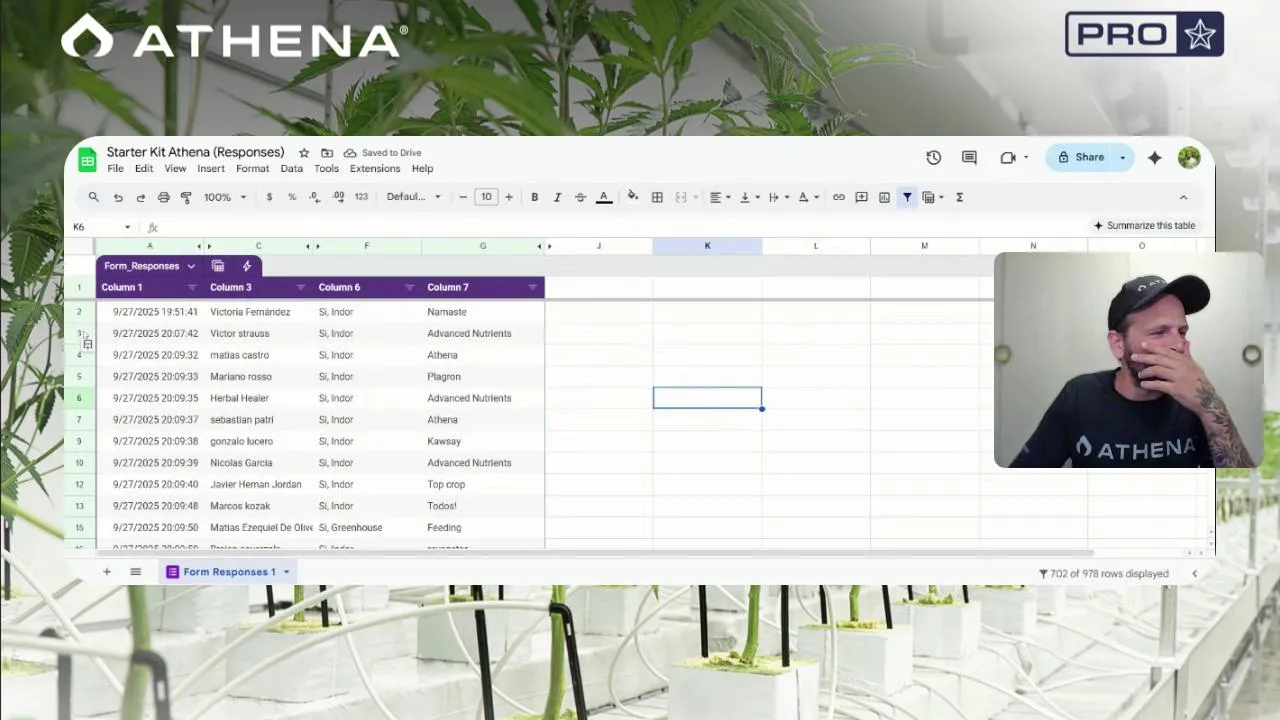The width and height of the screenshot is (1280, 720).
Task: Select the paint format tool
Action: pos(186,197)
